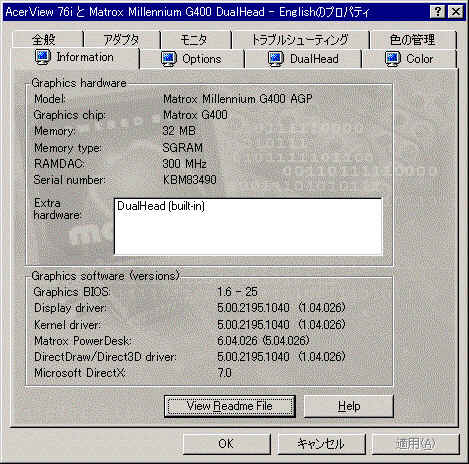Click the Graphics BIOS version 1.6 - 25
469x464 pixels.
237,292
